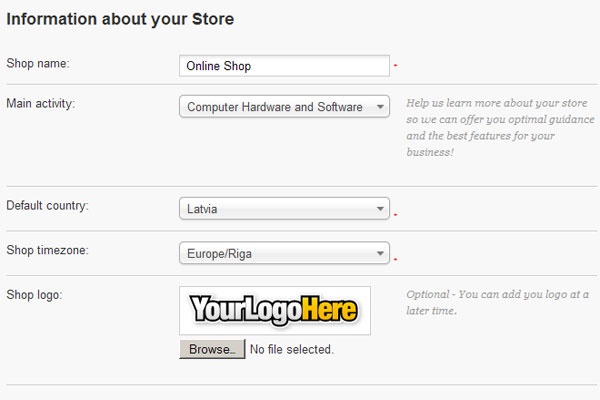Click the required marker beside Default country
The height and width of the screenshot is (400, 600).
[395, 215]
